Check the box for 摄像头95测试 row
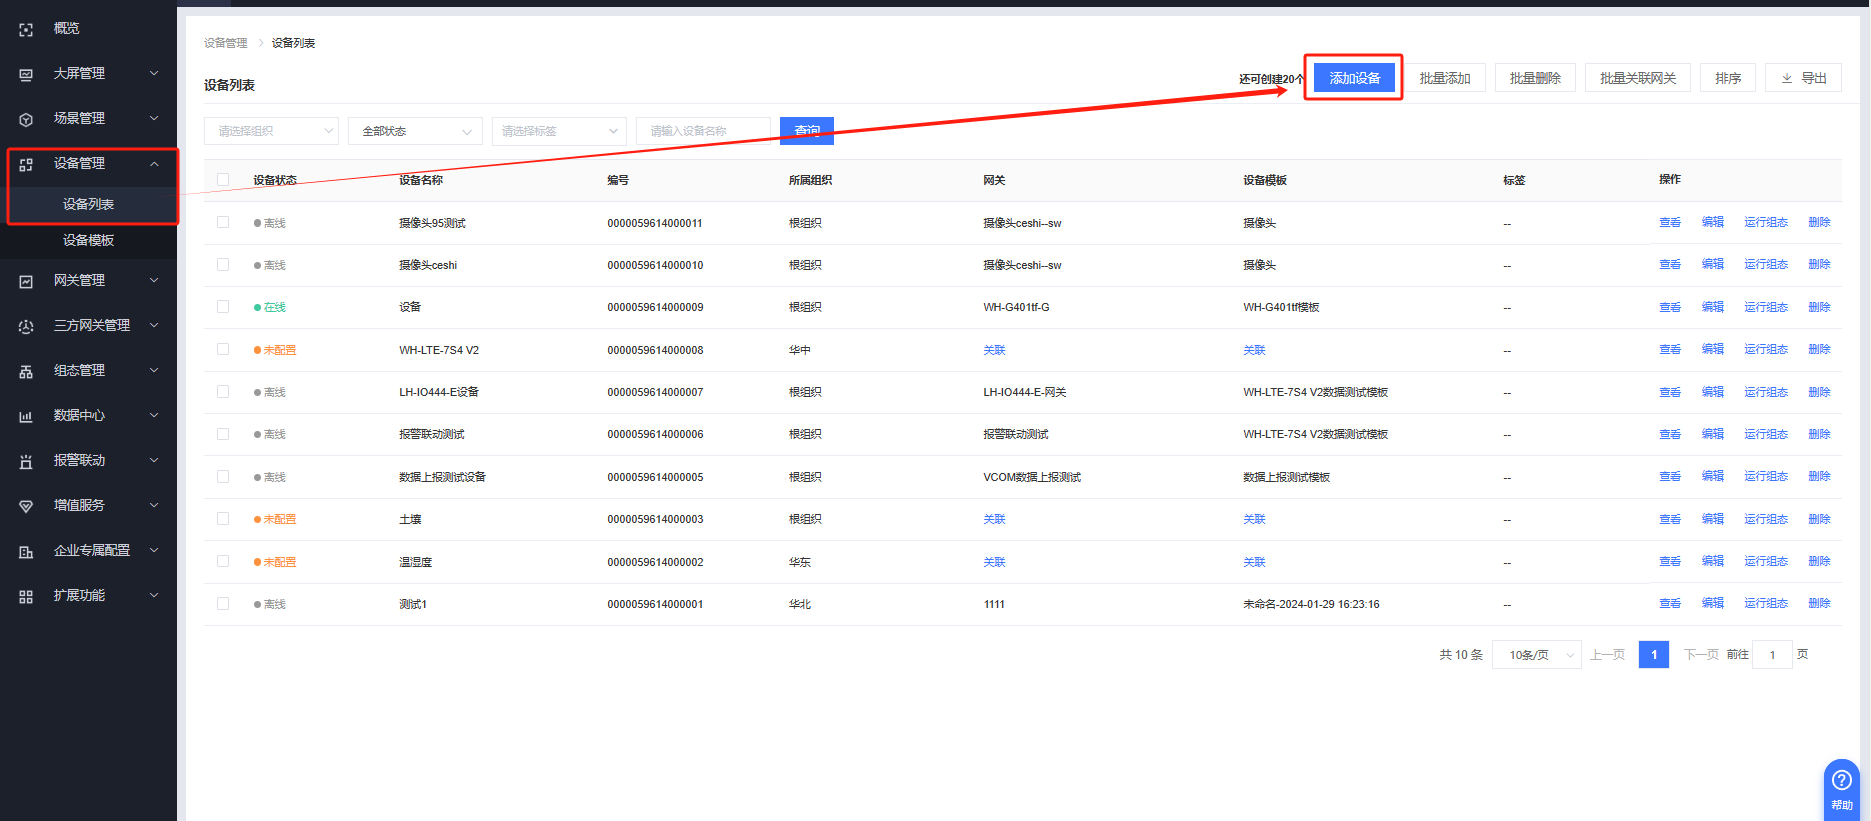Screen dimensions: 1871x821 coord(223,222)
